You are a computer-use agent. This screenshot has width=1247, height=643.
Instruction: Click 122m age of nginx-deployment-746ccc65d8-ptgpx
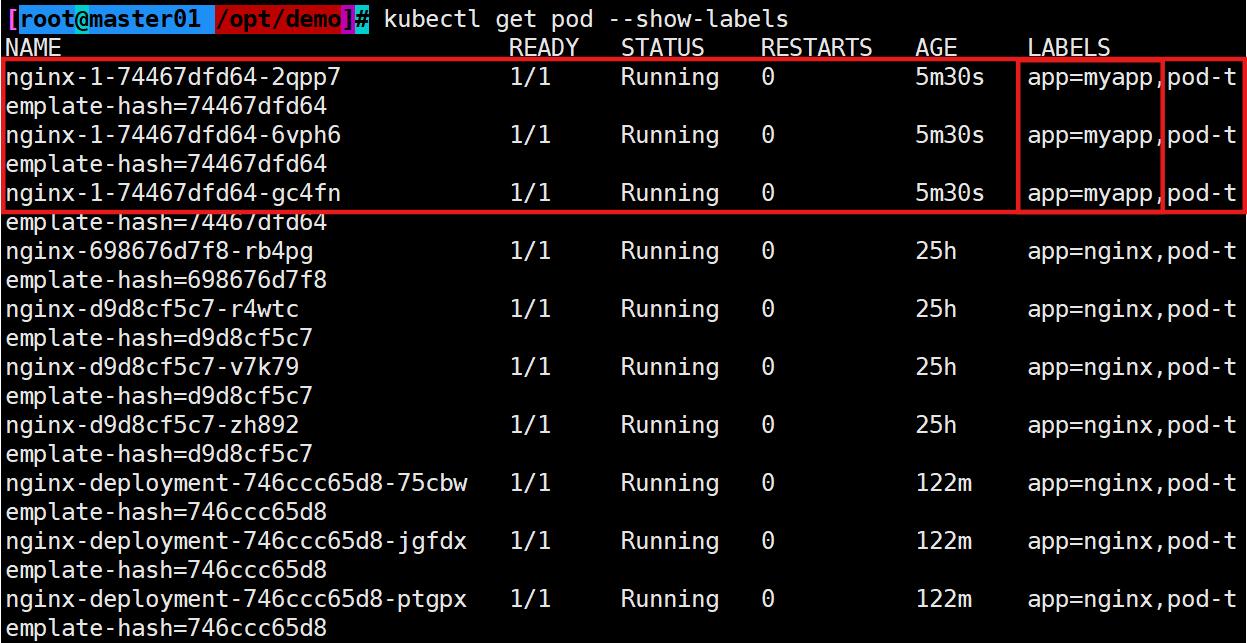(943, 599)
